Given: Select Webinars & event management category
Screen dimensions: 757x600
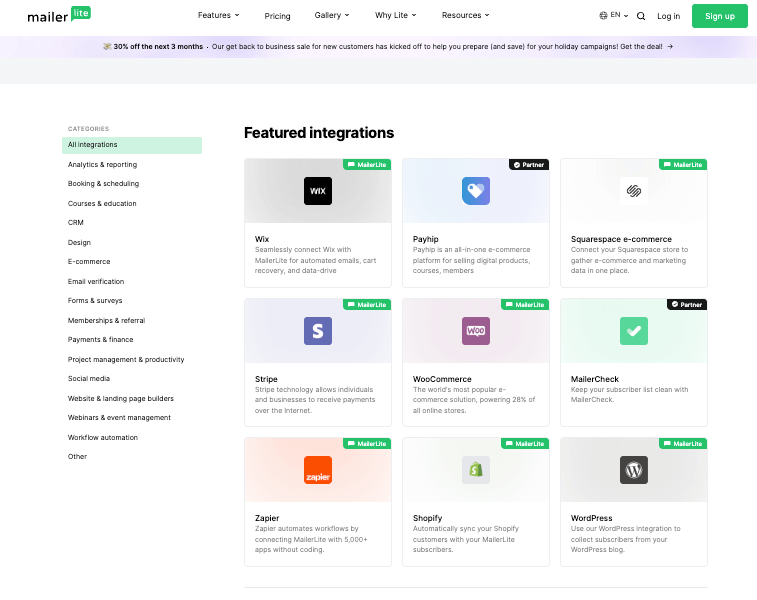Looking at the screenshot, I should [x=119, y=418].
